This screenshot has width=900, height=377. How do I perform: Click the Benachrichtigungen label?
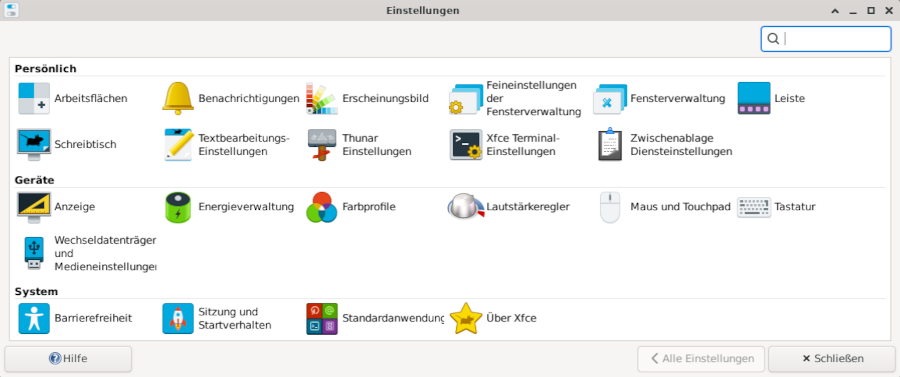click(x=249, y=99)
